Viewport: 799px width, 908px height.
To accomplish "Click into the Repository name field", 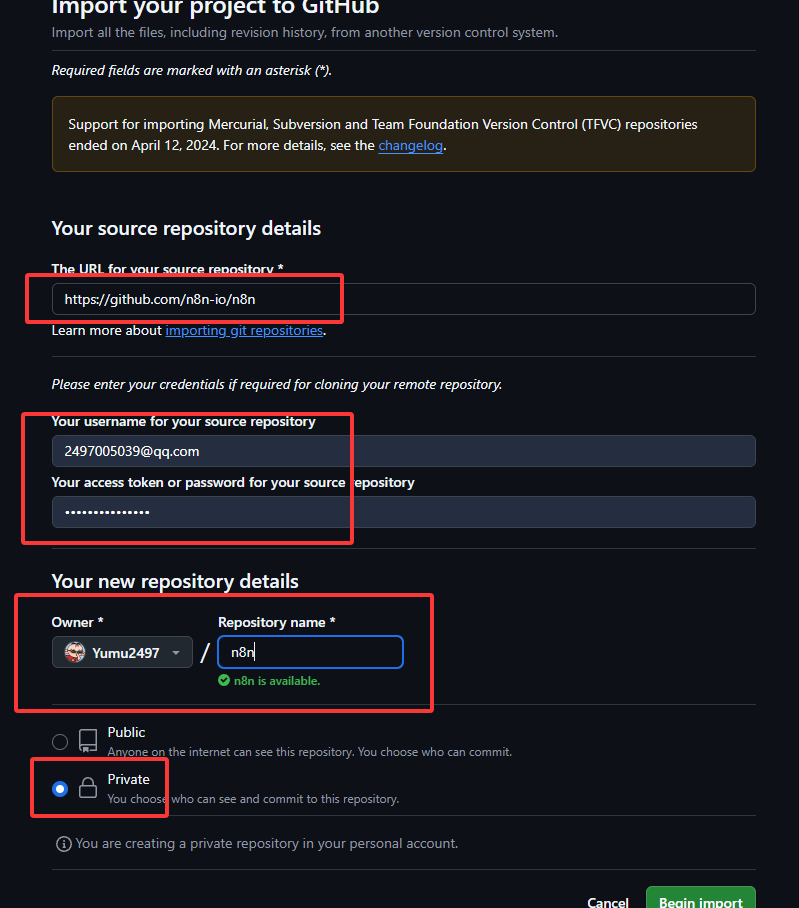I will pyautogui.click(x=310, y=652).
